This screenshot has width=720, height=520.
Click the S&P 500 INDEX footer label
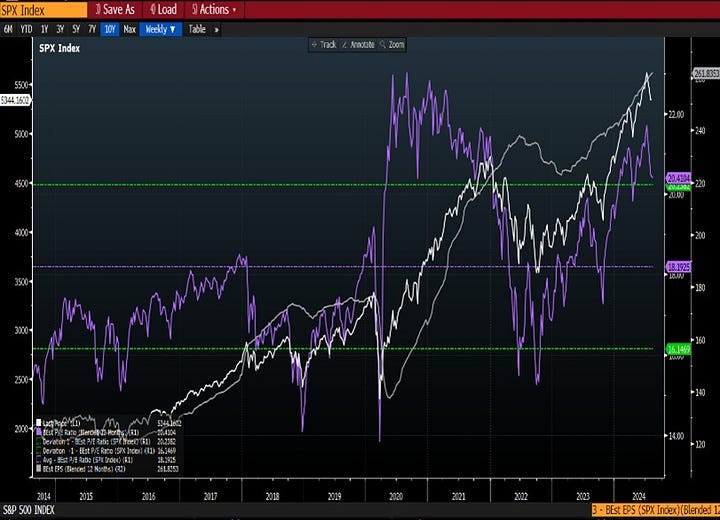pos(28,510)
